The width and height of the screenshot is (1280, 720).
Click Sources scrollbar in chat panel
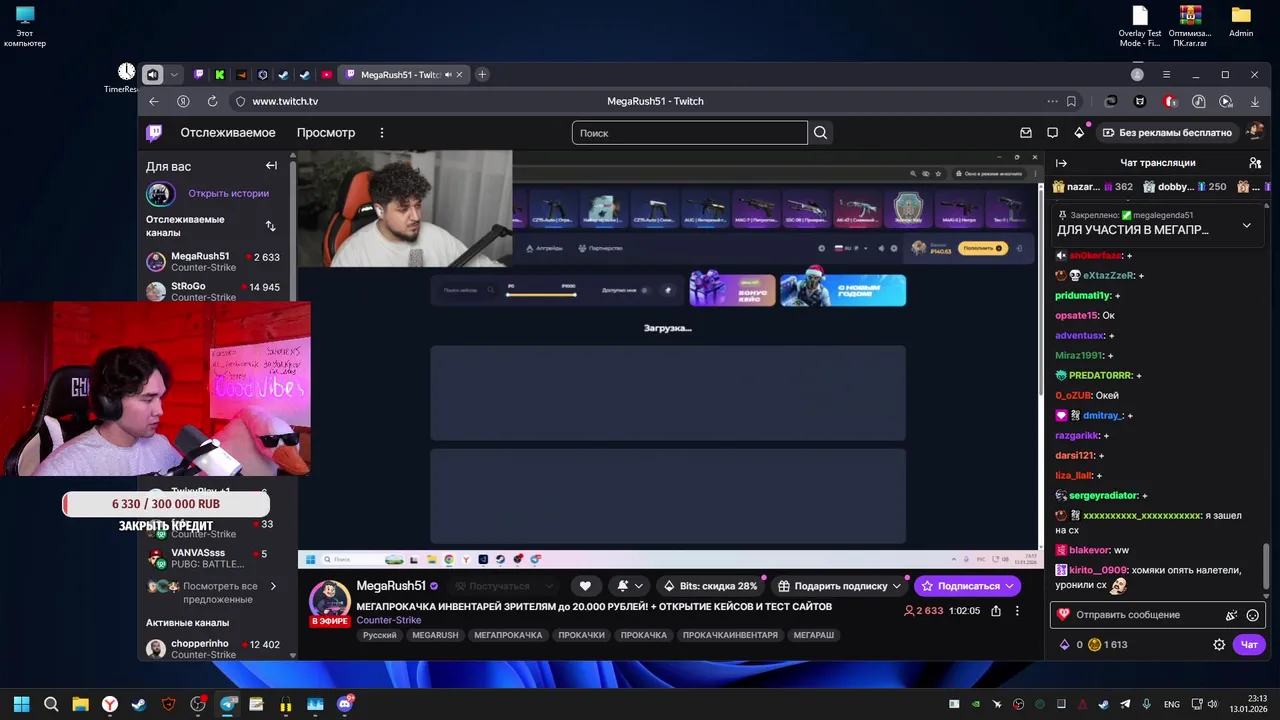[x=1266, y=568]
